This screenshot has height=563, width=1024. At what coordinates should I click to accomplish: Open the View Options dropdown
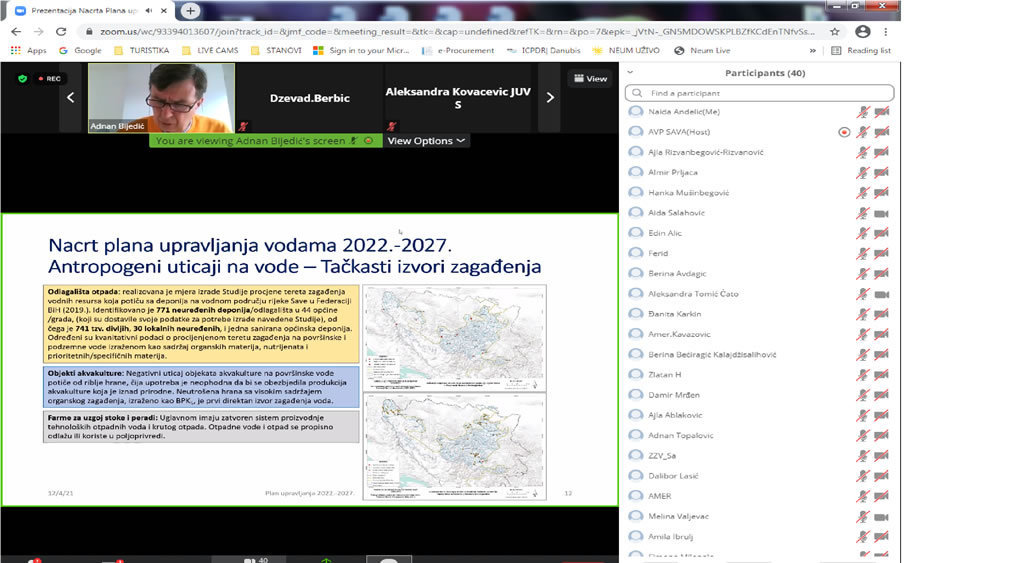pyautogui.click(x=426, y=141)
